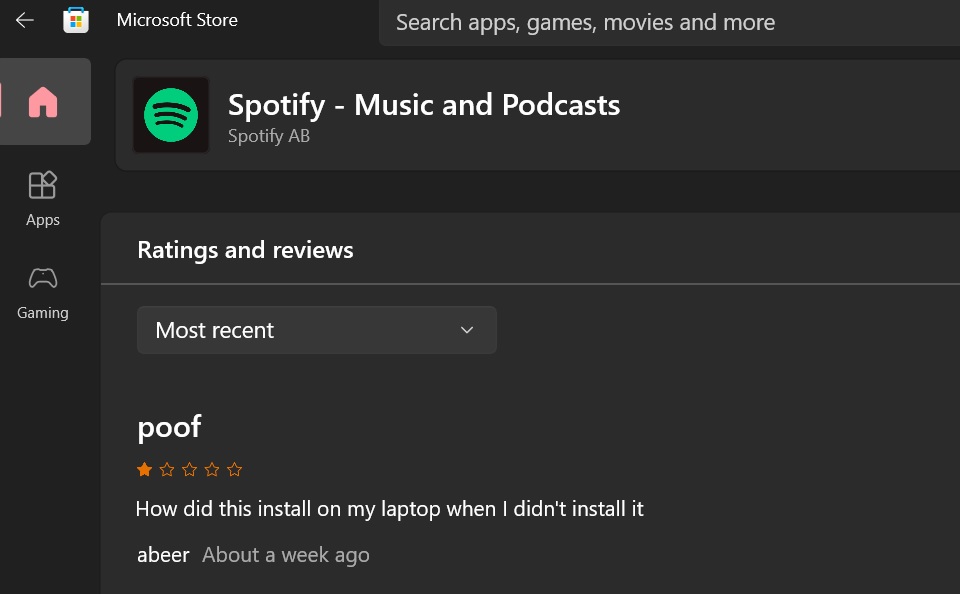Click the Spotify green app logo
The image size is (960, 594).
[171, 115]
